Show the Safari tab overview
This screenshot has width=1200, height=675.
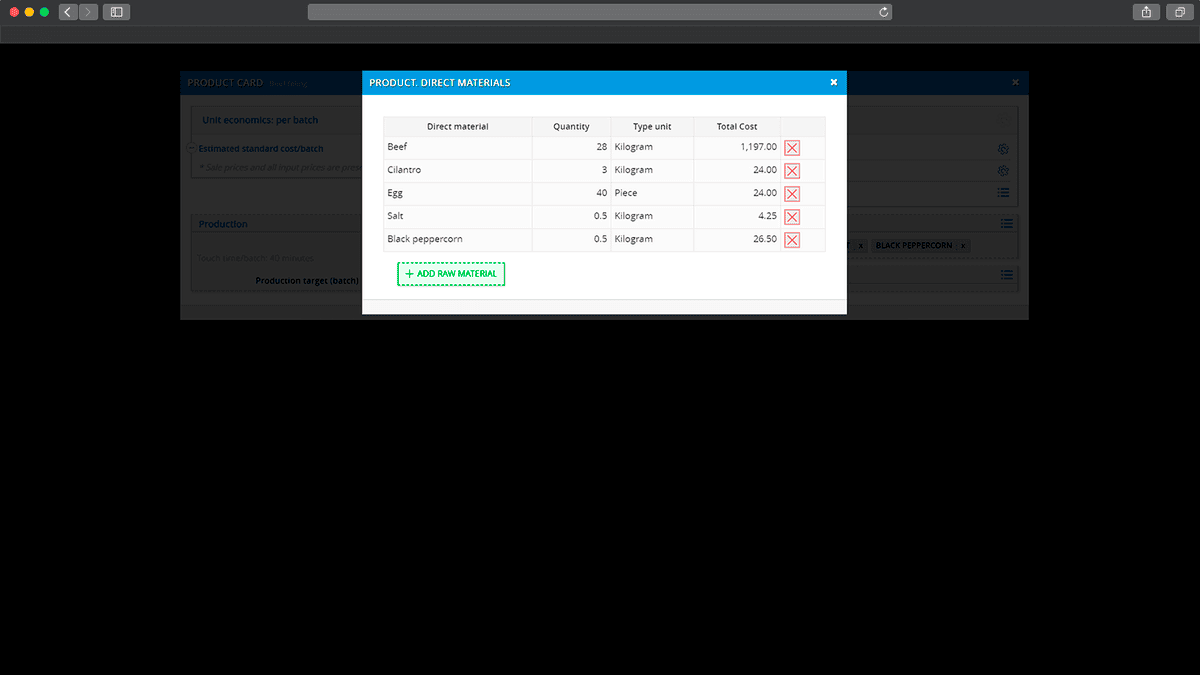coord(1180,12)
